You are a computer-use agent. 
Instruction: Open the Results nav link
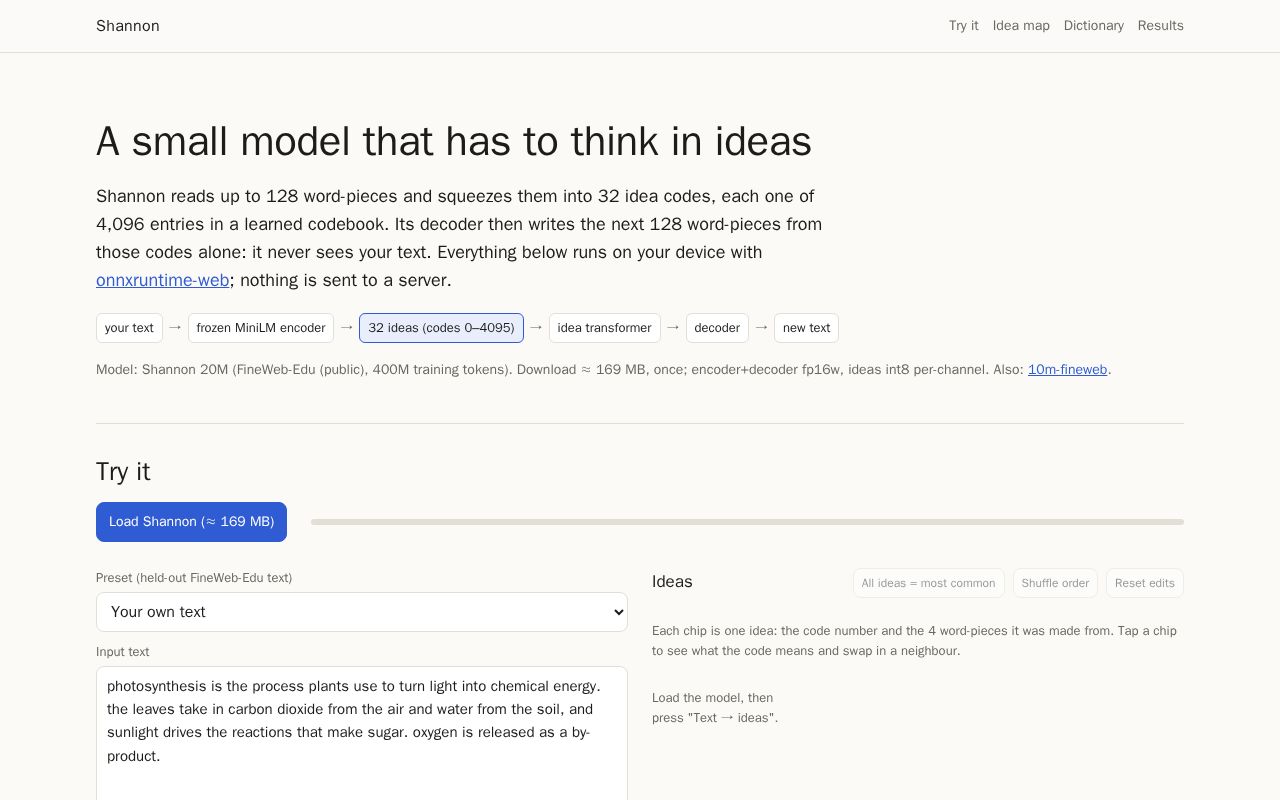(x=1161, y=26)
